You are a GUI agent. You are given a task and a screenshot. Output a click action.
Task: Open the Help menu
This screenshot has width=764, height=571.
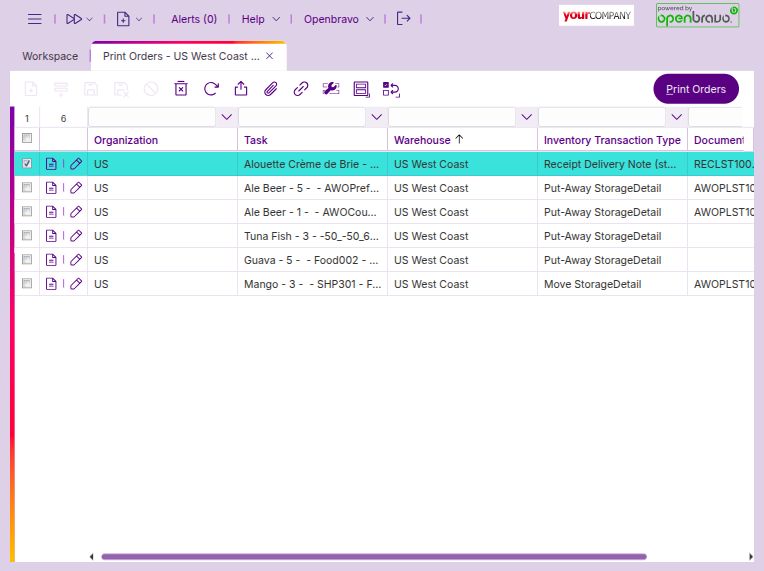coord(260,19)
